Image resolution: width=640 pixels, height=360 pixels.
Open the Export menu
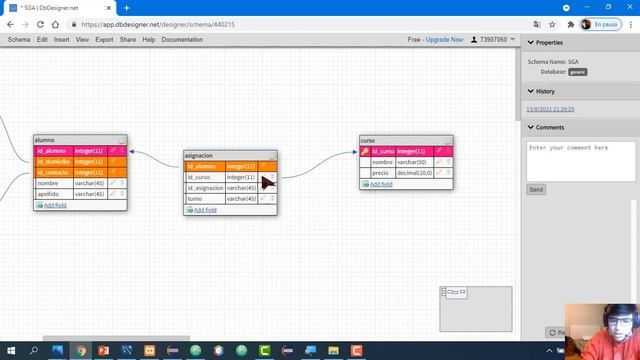104,40
